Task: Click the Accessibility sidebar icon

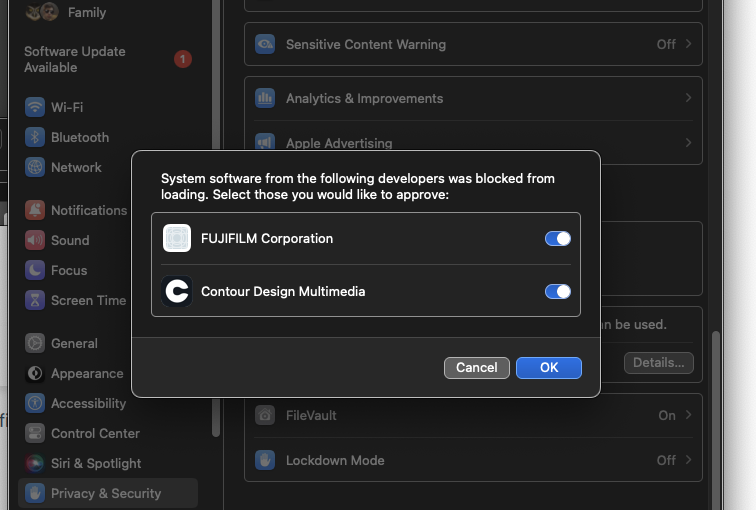Action: click(35, 403)
